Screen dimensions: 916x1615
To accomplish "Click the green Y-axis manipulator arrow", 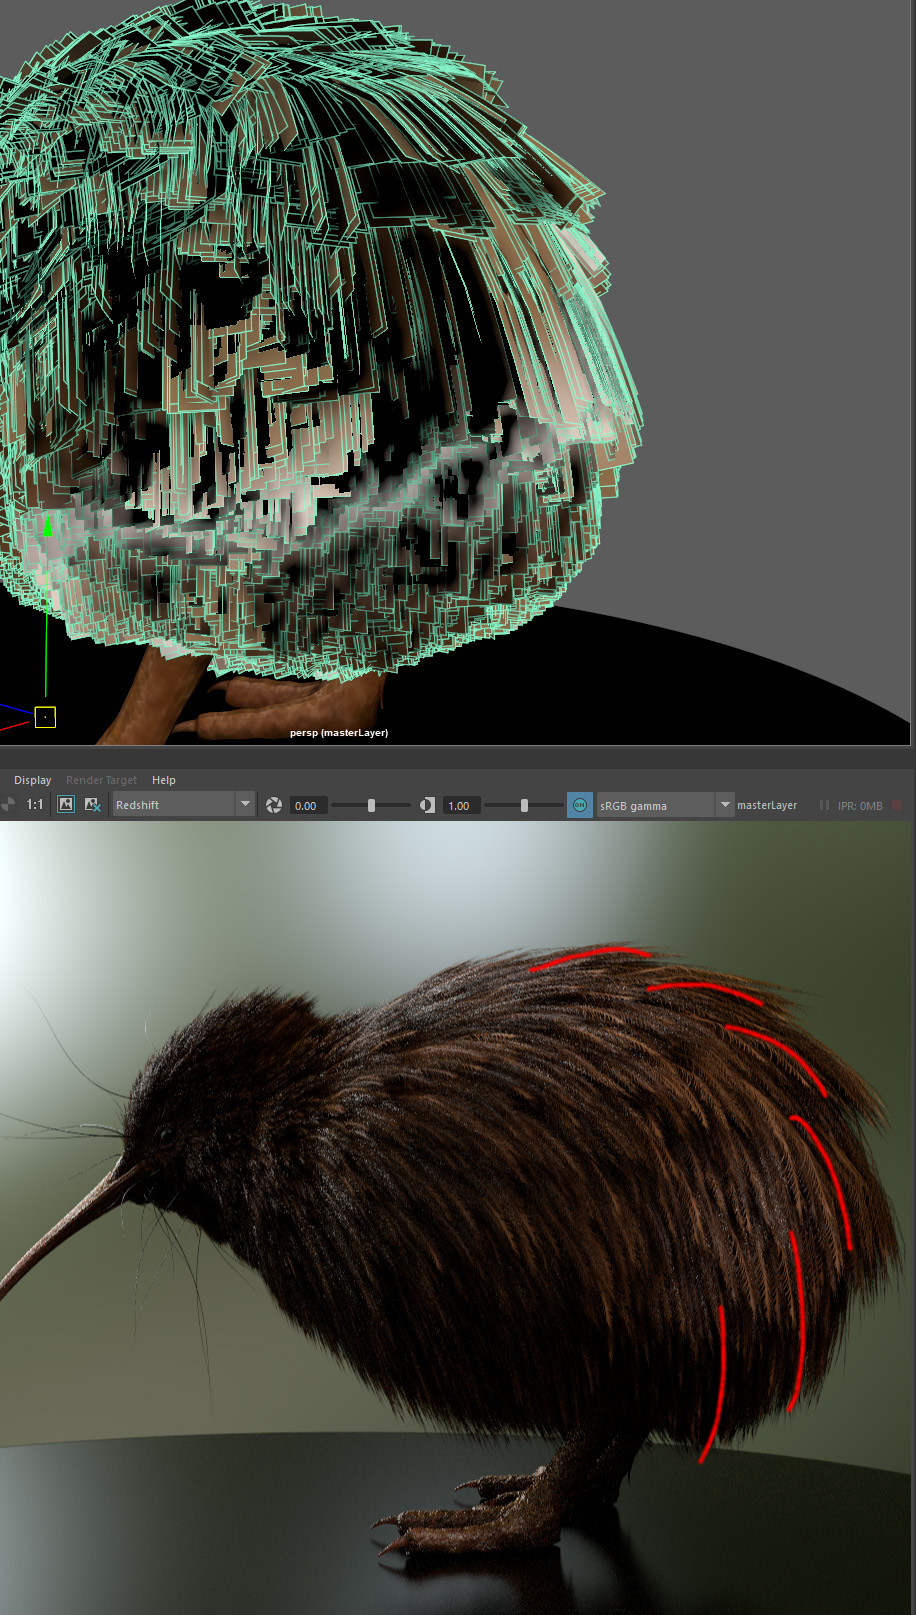I will pyautogui.click(x=46, y=527).
